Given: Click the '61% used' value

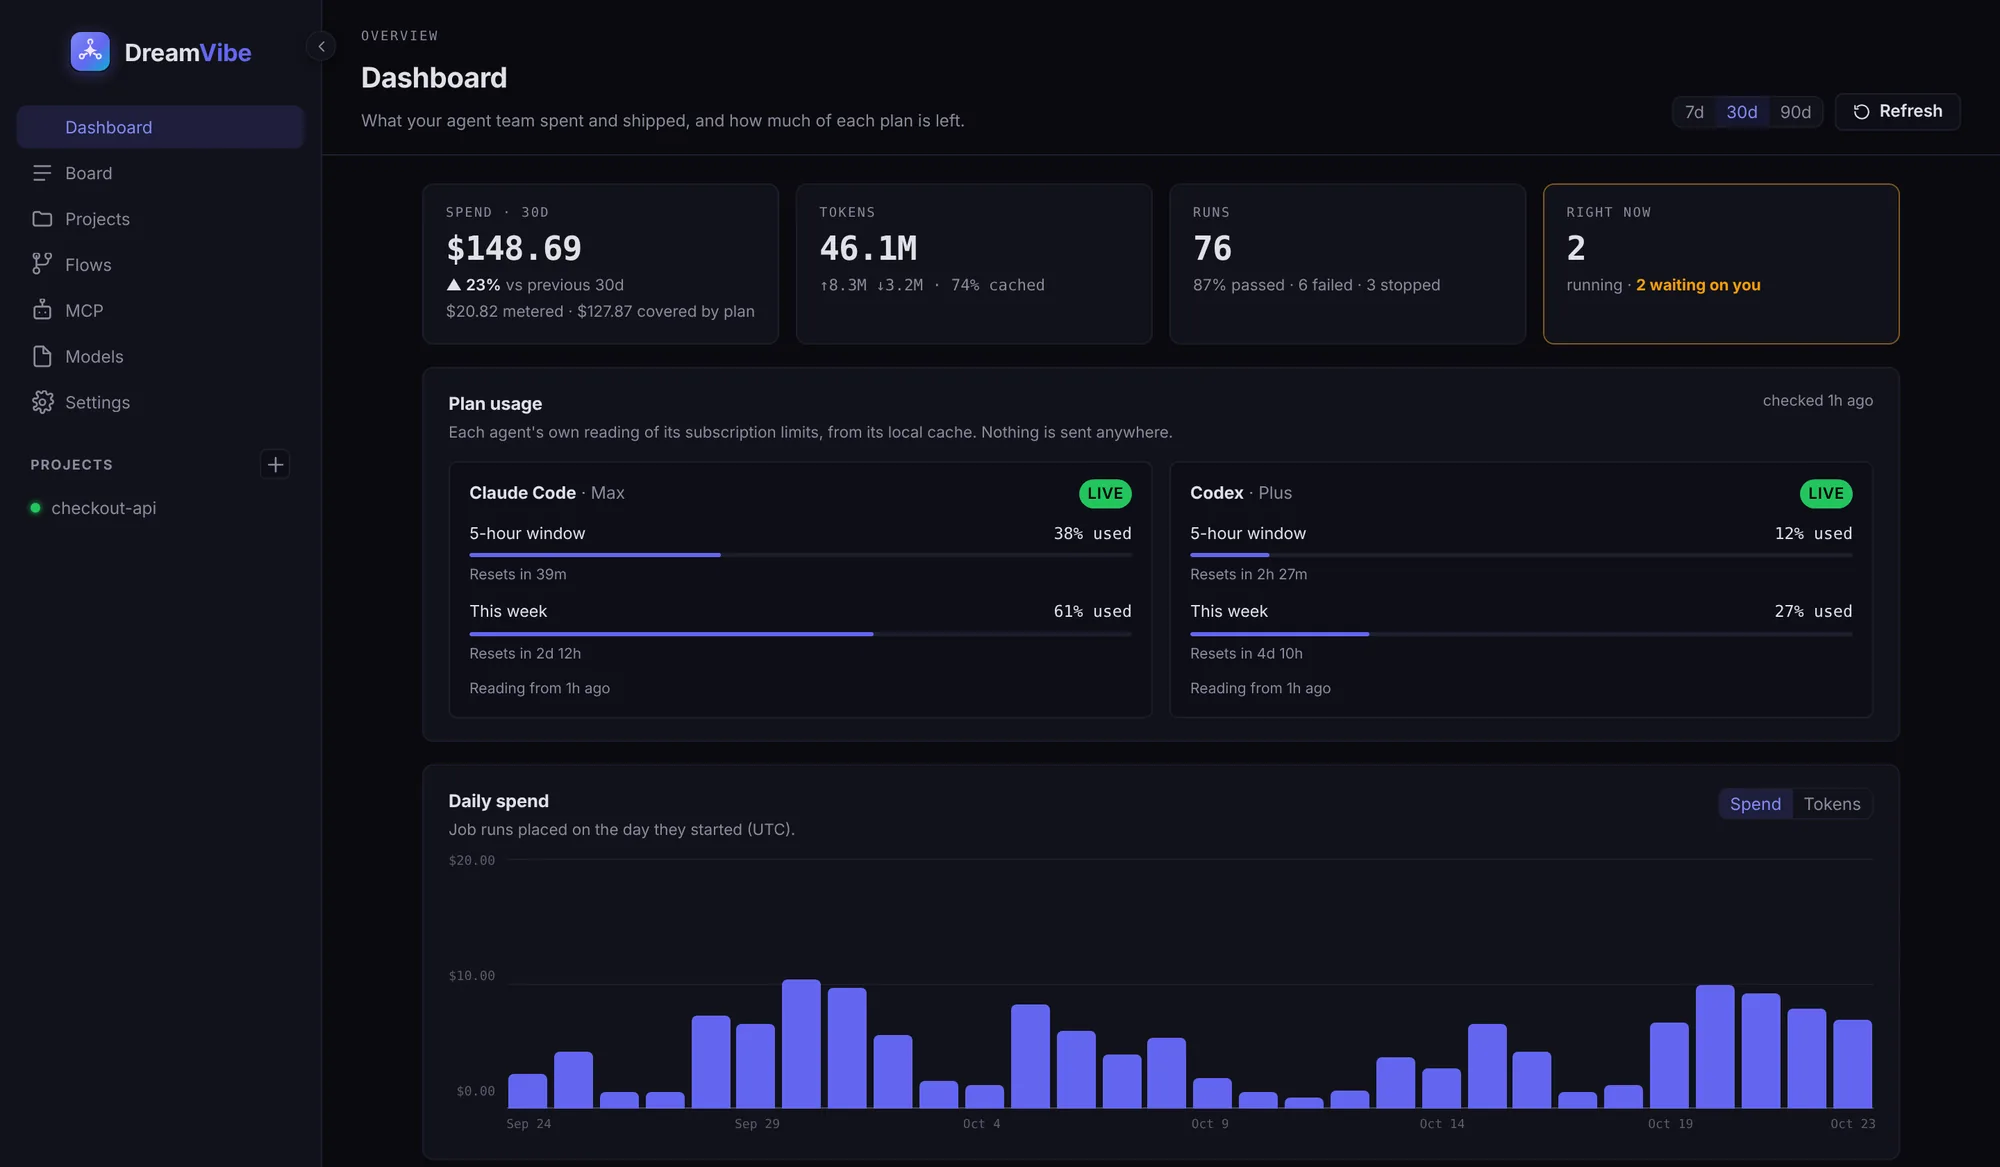Looking at the screenshot, I should [1092, 611].
